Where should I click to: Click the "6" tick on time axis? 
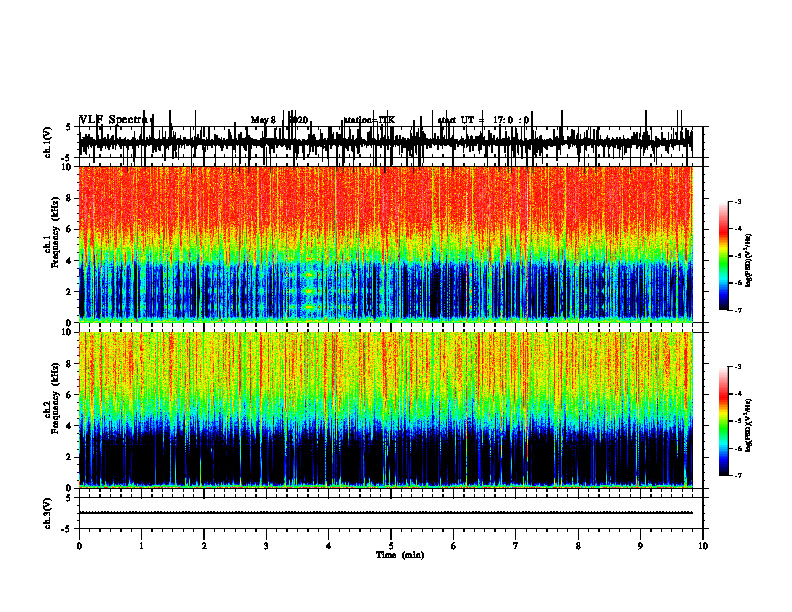(453, 546)
